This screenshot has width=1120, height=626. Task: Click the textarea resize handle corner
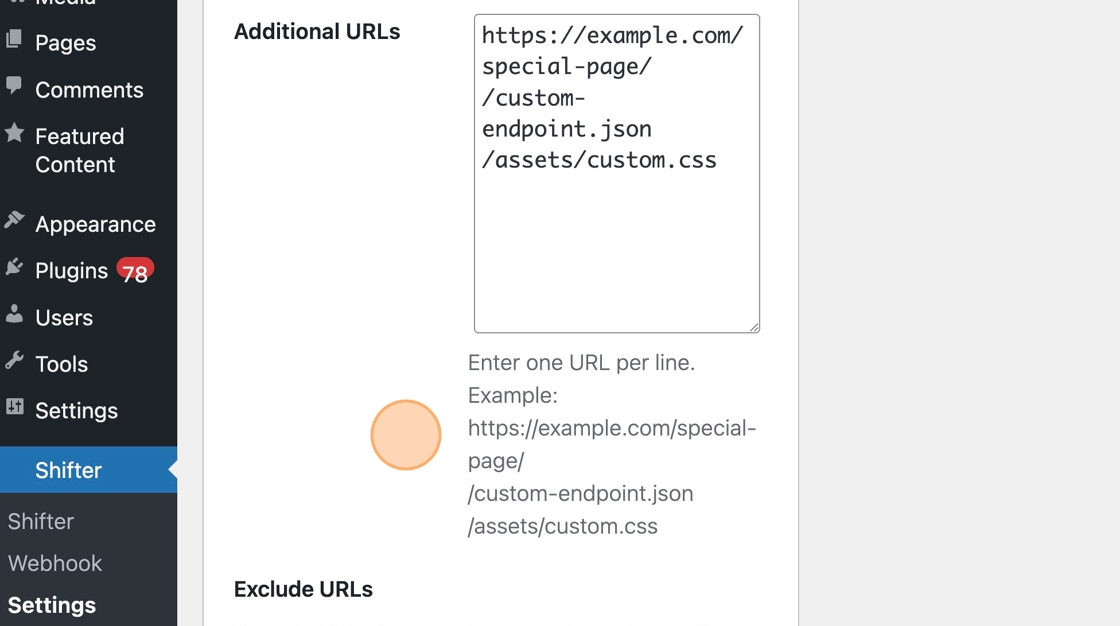pyautogui.click(x=754, y=327)
